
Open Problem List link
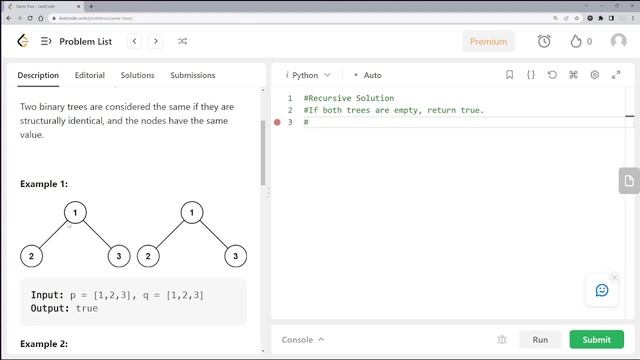click(85, 41)
